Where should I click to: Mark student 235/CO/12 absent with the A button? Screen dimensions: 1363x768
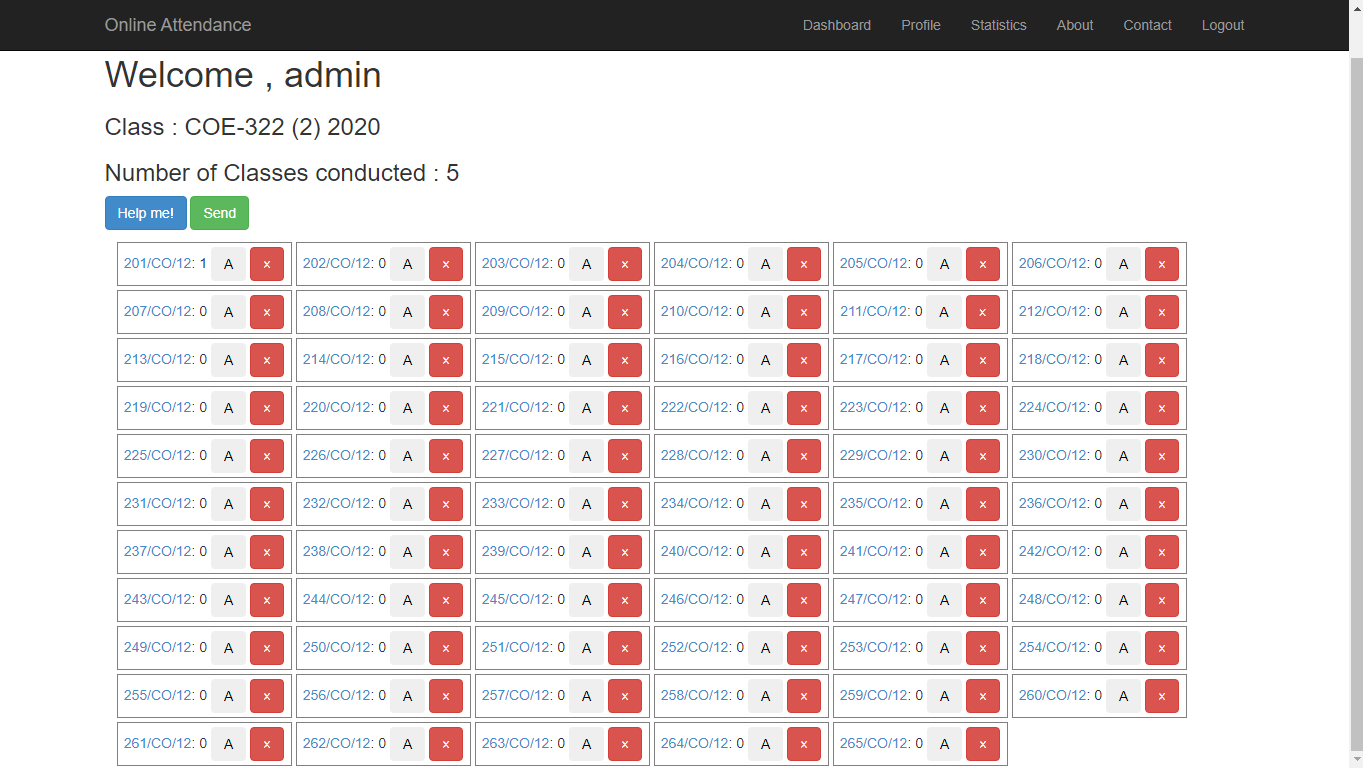(x=944, y=504)
